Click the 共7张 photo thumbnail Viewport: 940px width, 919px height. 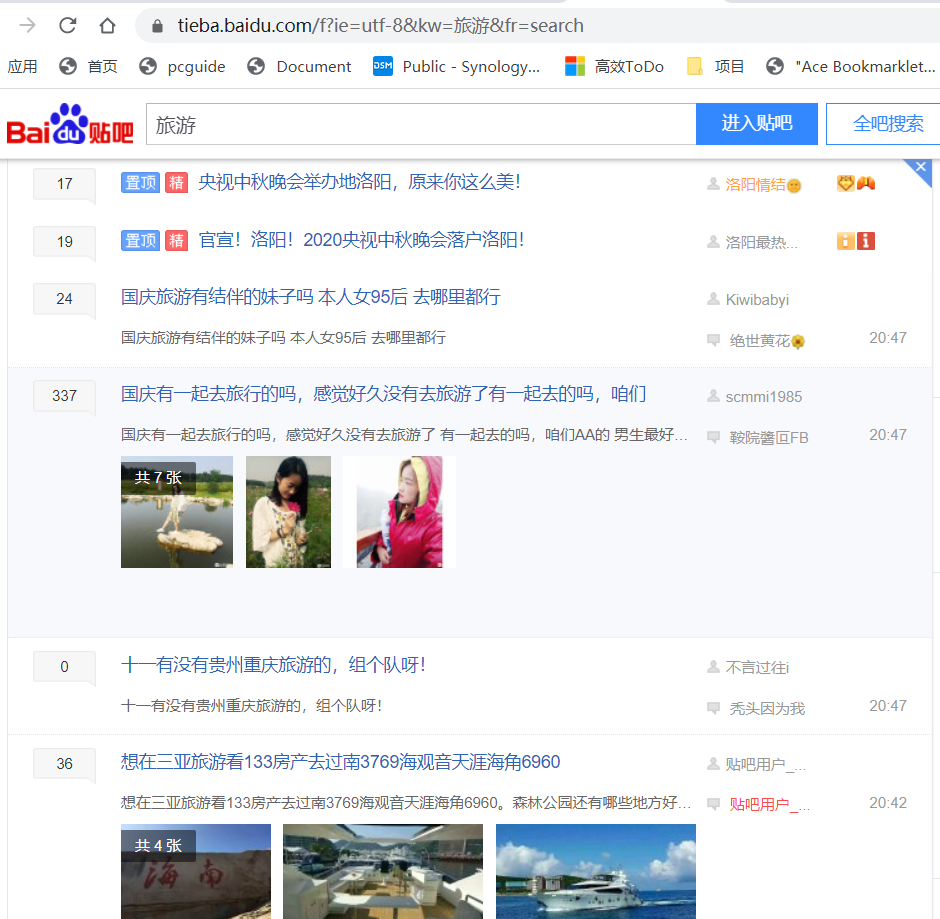tap(177, 511)
